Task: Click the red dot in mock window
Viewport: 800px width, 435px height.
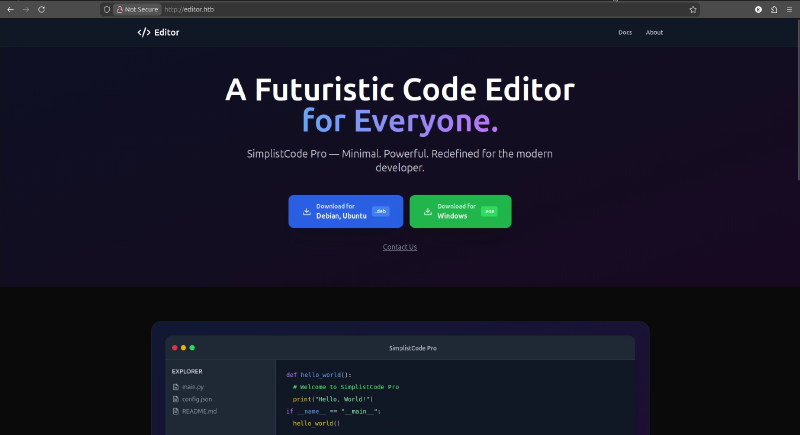Action: pos(175,347)
